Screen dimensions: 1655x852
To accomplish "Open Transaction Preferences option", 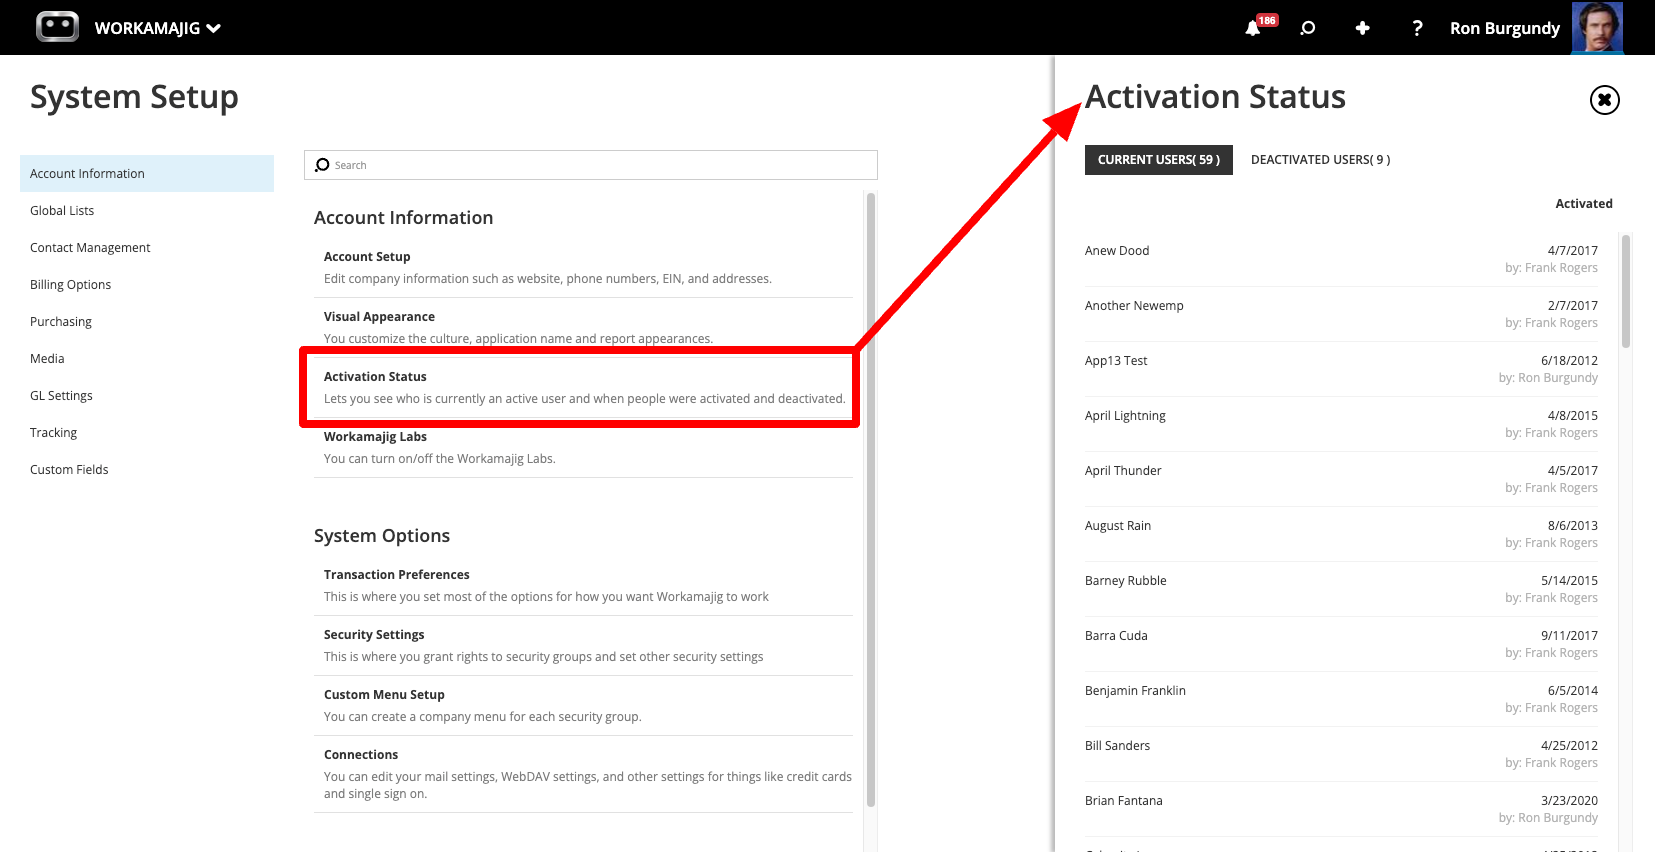I will click(583, 585).
